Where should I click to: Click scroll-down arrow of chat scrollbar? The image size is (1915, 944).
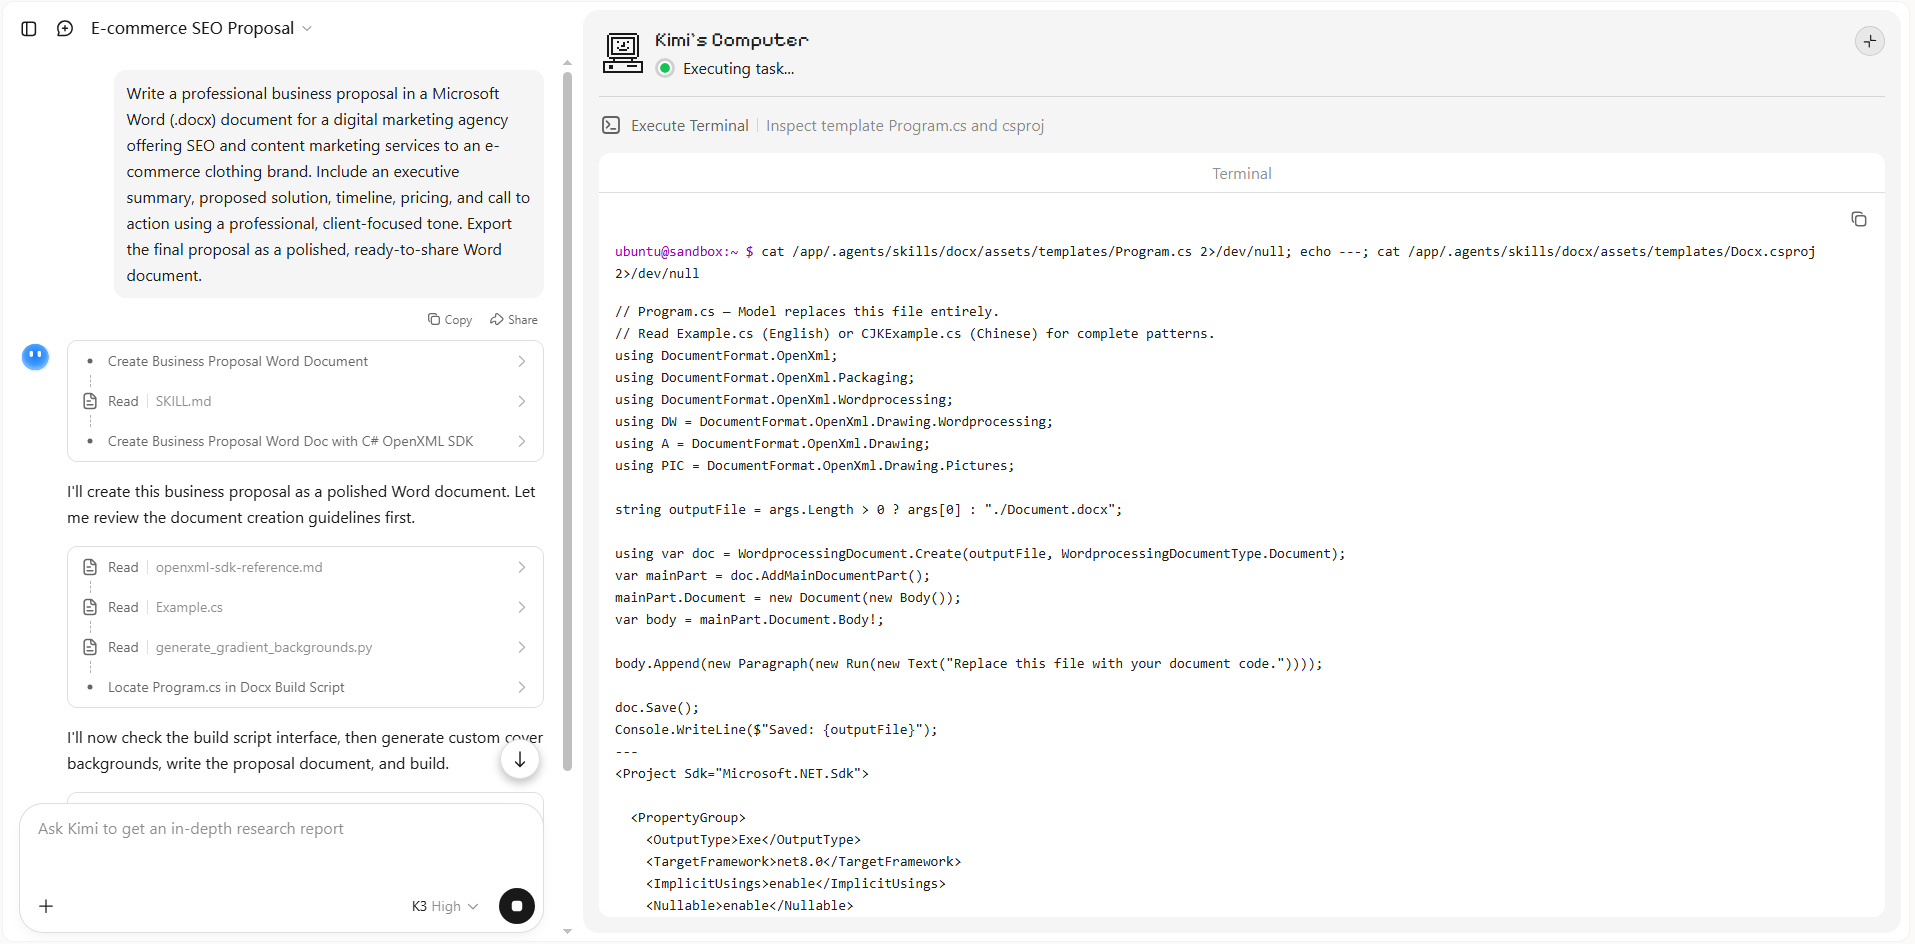coord(568,931)
